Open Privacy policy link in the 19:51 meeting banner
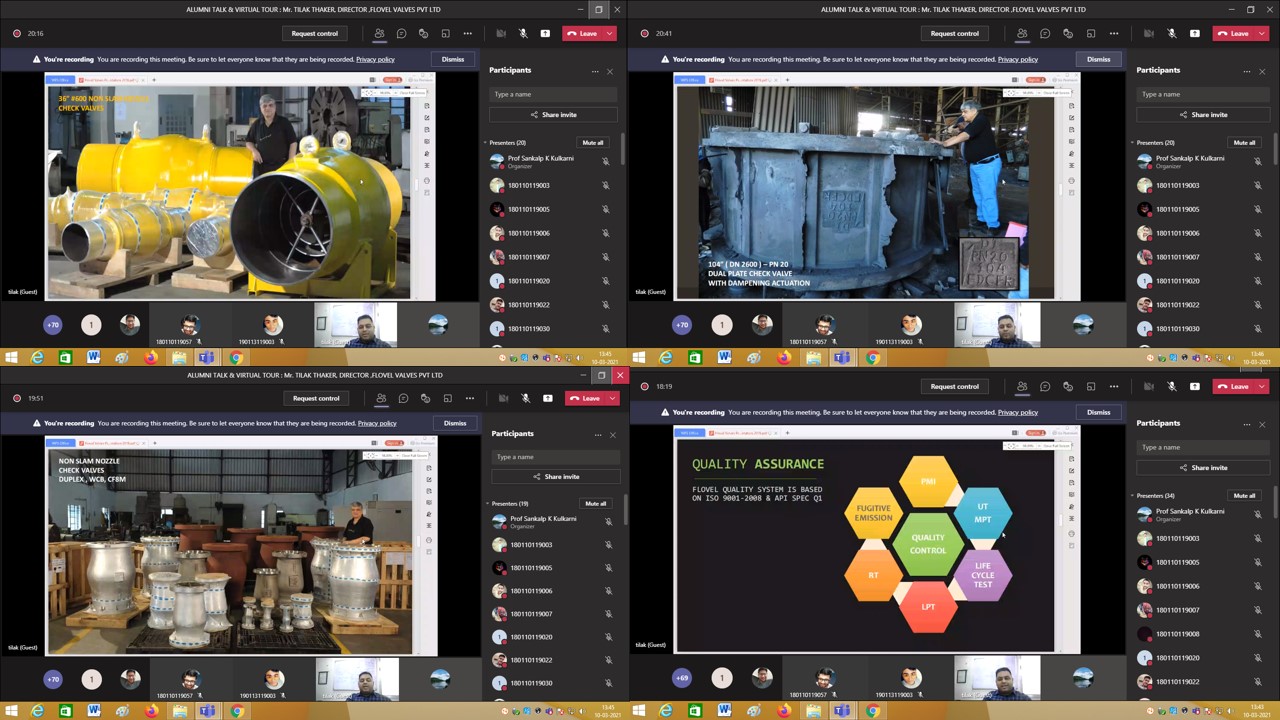 pos(377,423)
